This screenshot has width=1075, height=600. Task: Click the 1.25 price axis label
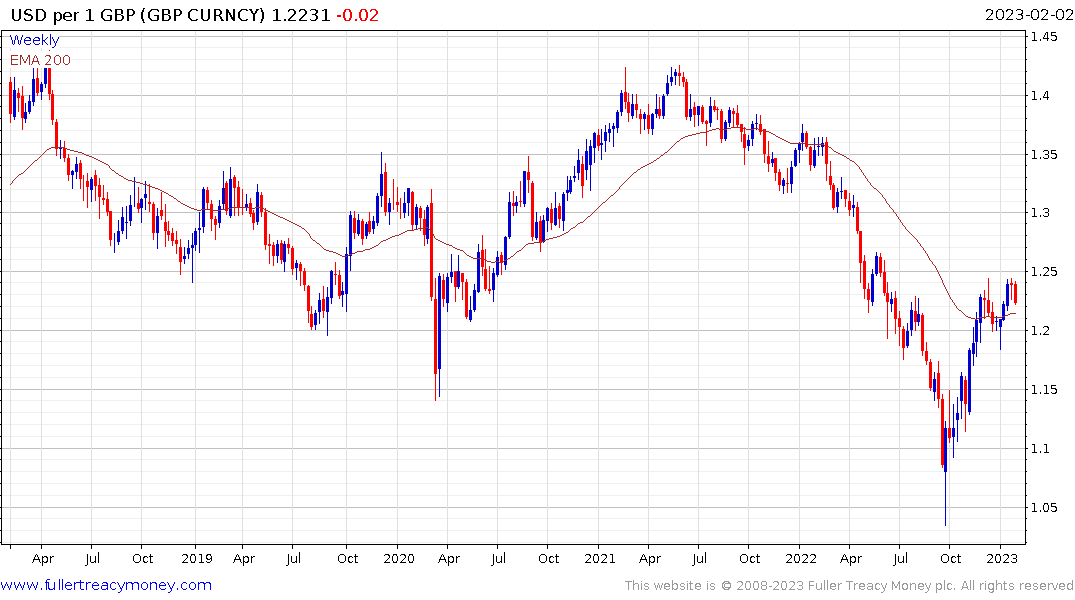pos(1044,272)
